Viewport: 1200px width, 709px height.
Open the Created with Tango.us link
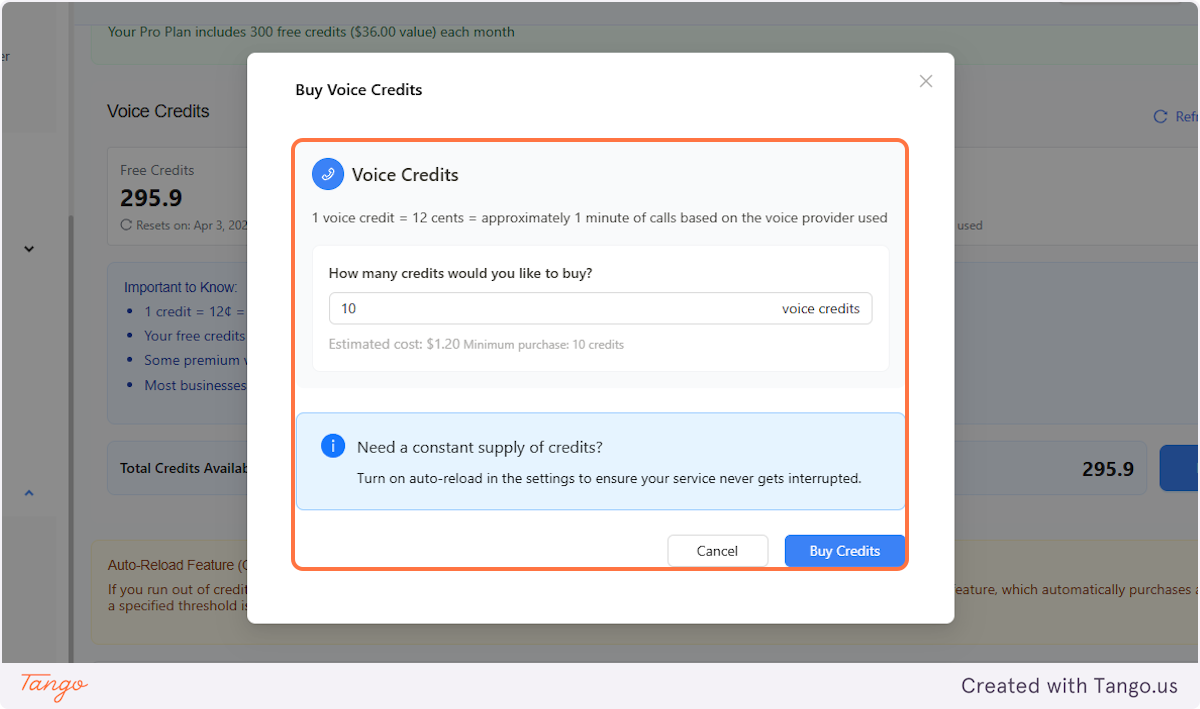click(x=1069, y=686)
